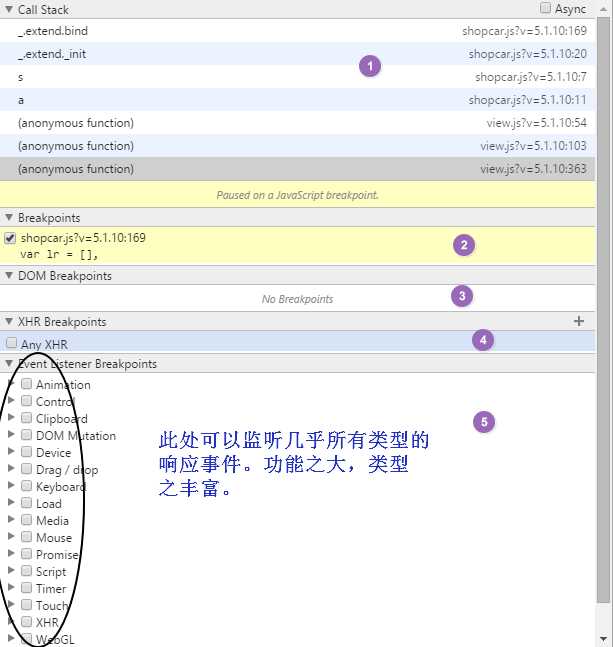The image size is (613, 647).
Task: Uncheck the shopcar.js:169 breakpoint checkbox
Action: [x=10, y=238]
